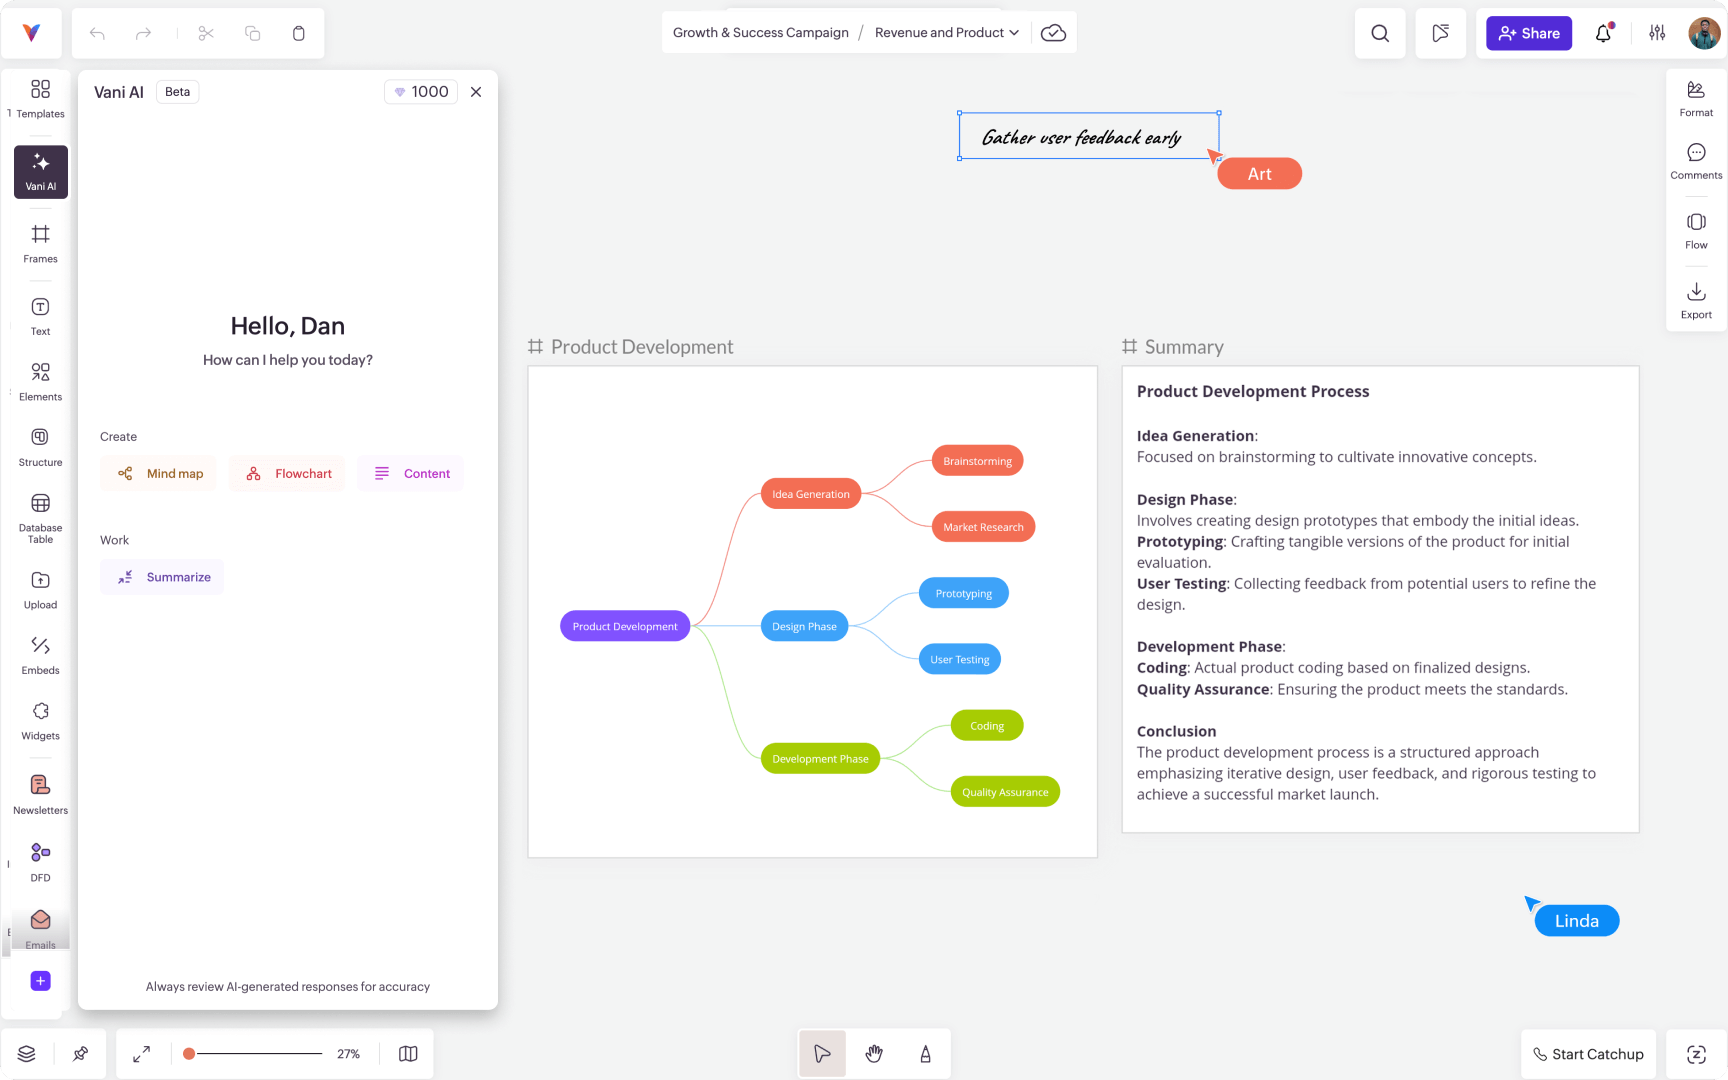1728x1080 pixels.
Task: Select the DFD tool in the sidebar
Action: coord(40,860)
